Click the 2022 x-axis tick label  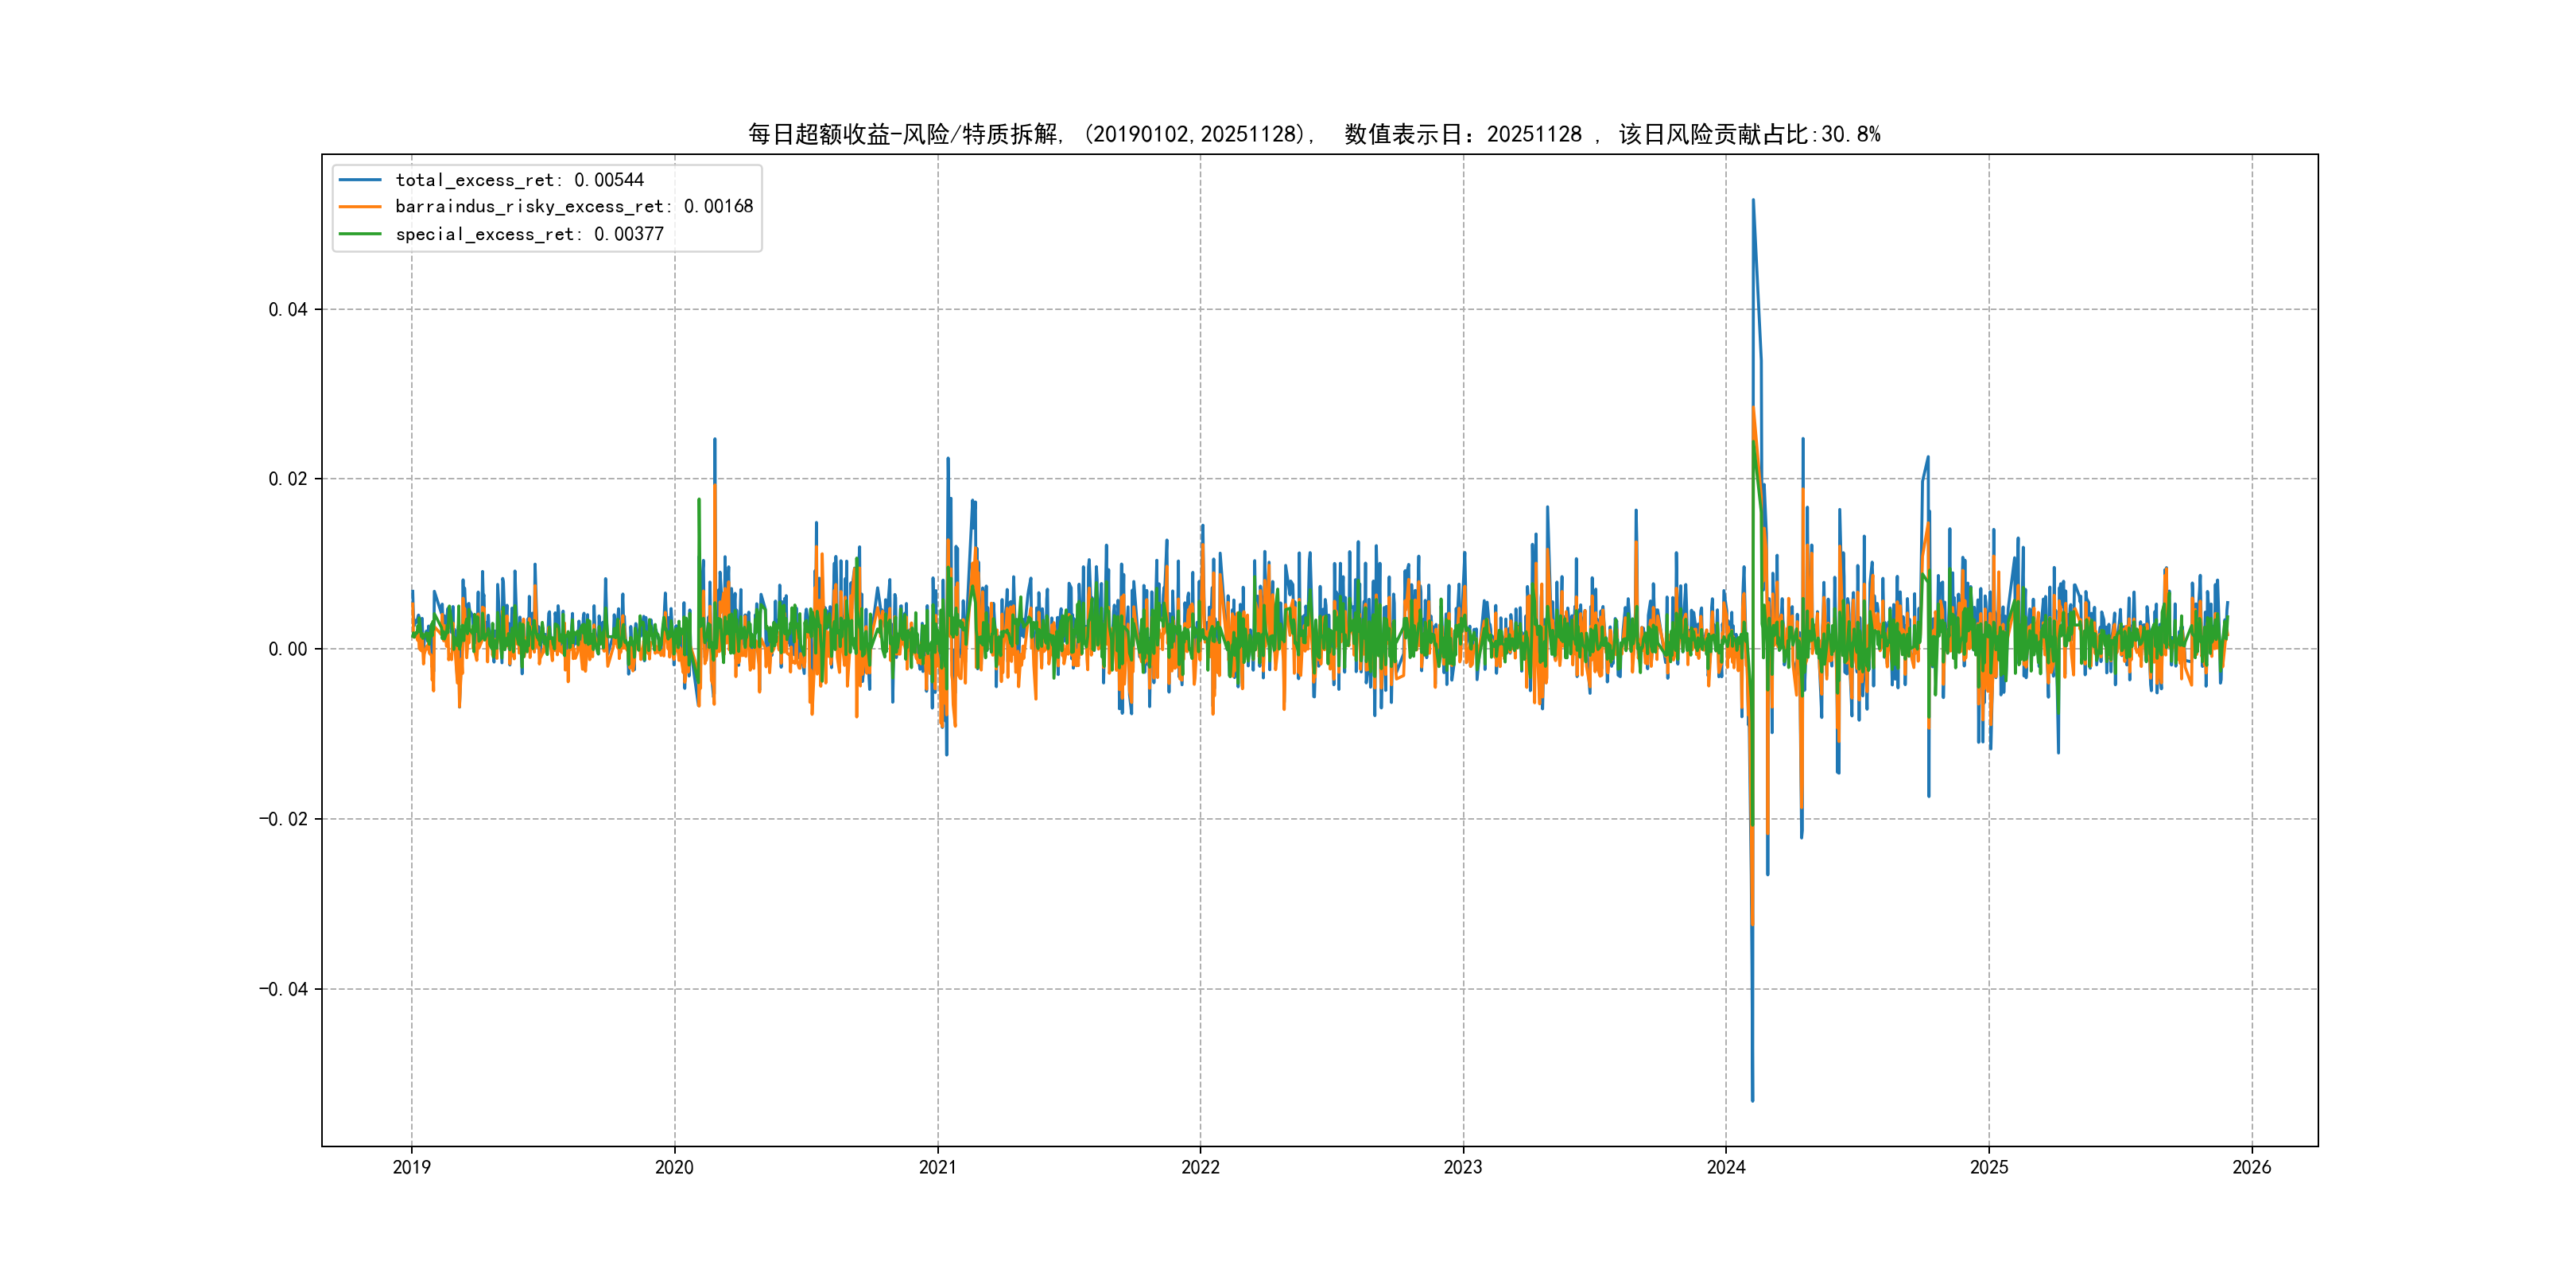pos(1200,1167)
